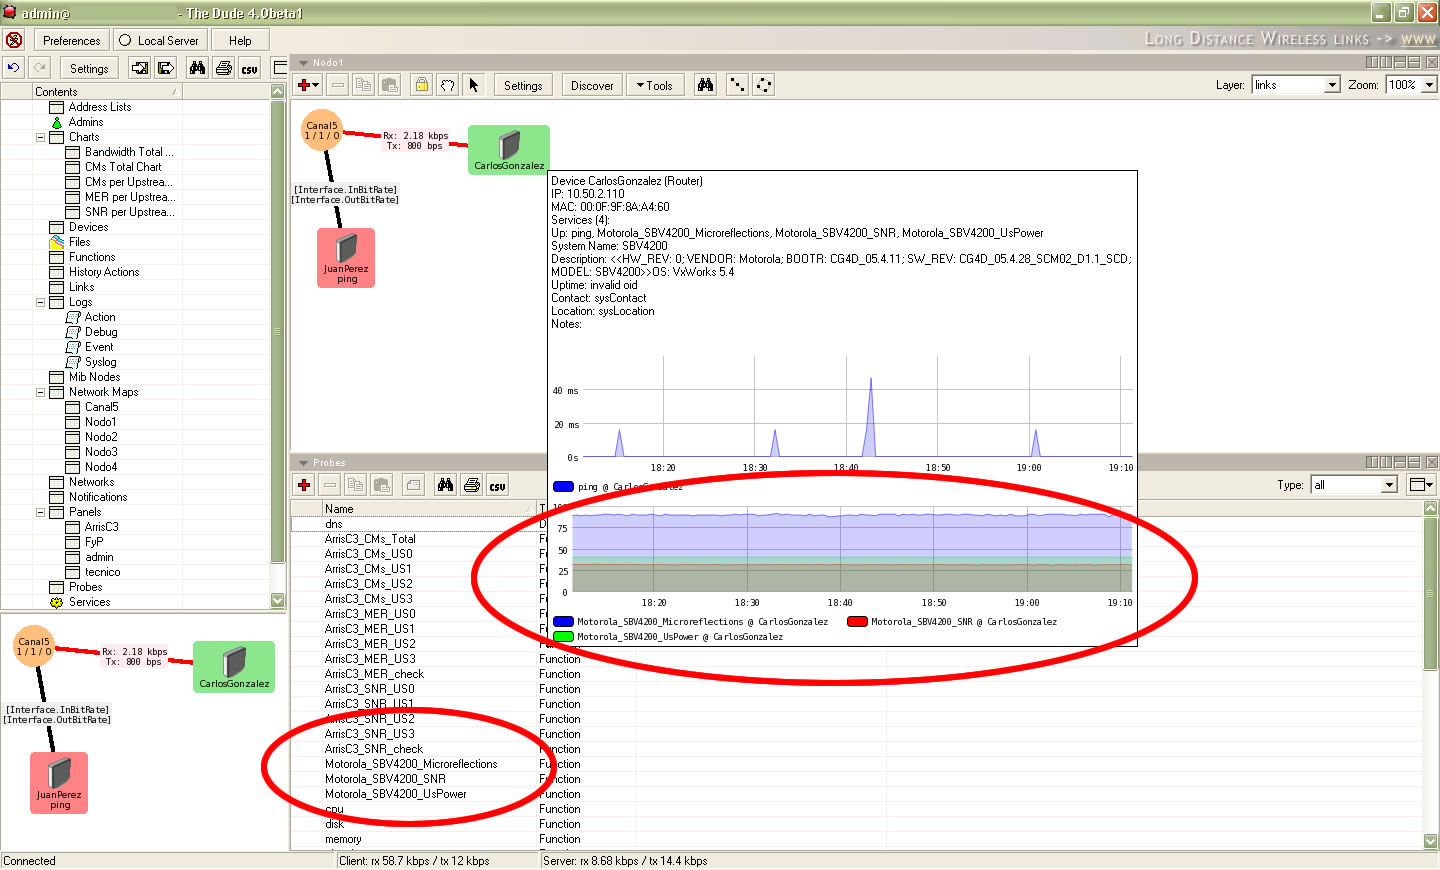Open the Preferences button
Image resolution: width=1440 pixels, height=870 pixels.
pos(71,40)
